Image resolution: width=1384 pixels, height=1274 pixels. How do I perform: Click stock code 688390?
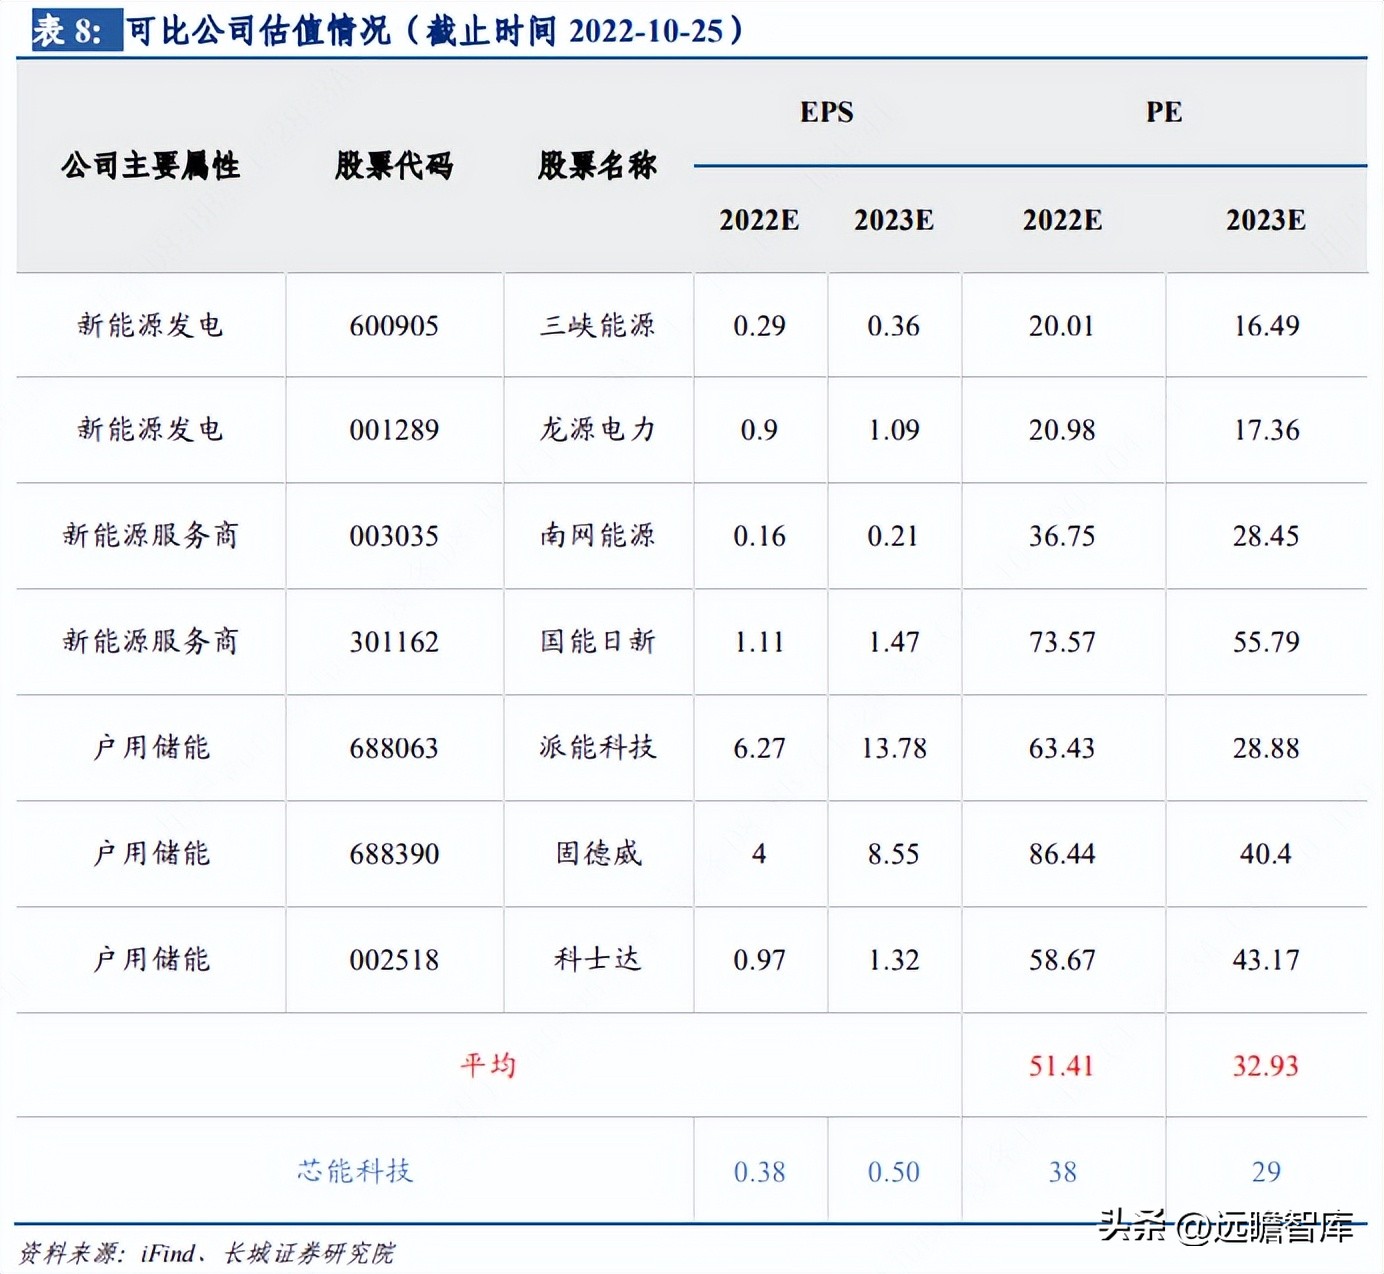point(394,854)
